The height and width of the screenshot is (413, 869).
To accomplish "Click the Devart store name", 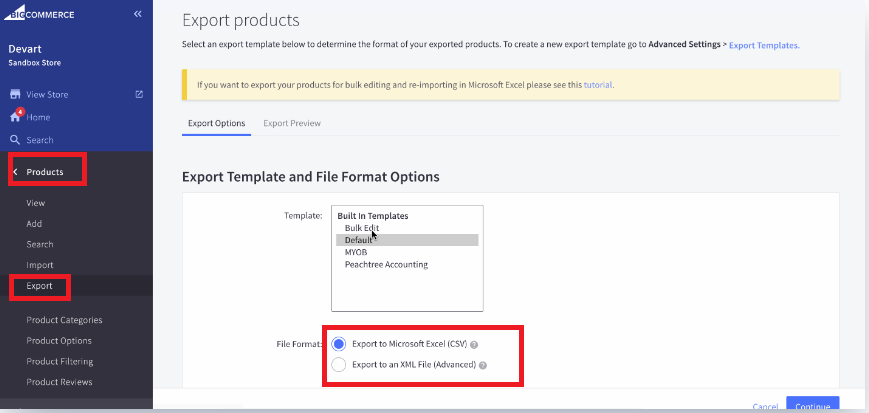I will pos(25,49).
